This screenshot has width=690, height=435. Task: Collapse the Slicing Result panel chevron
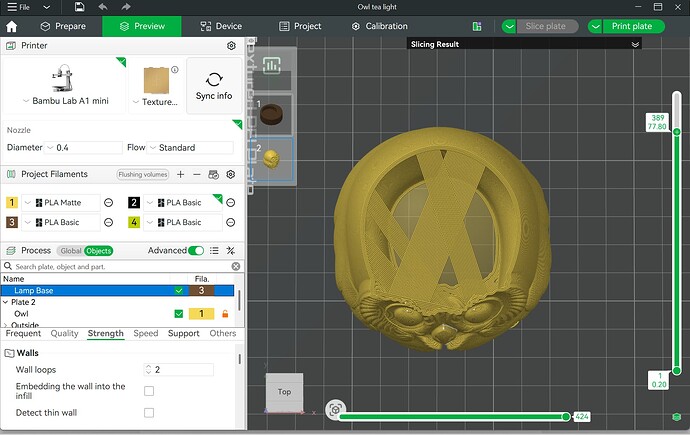[x=635, y=44]
